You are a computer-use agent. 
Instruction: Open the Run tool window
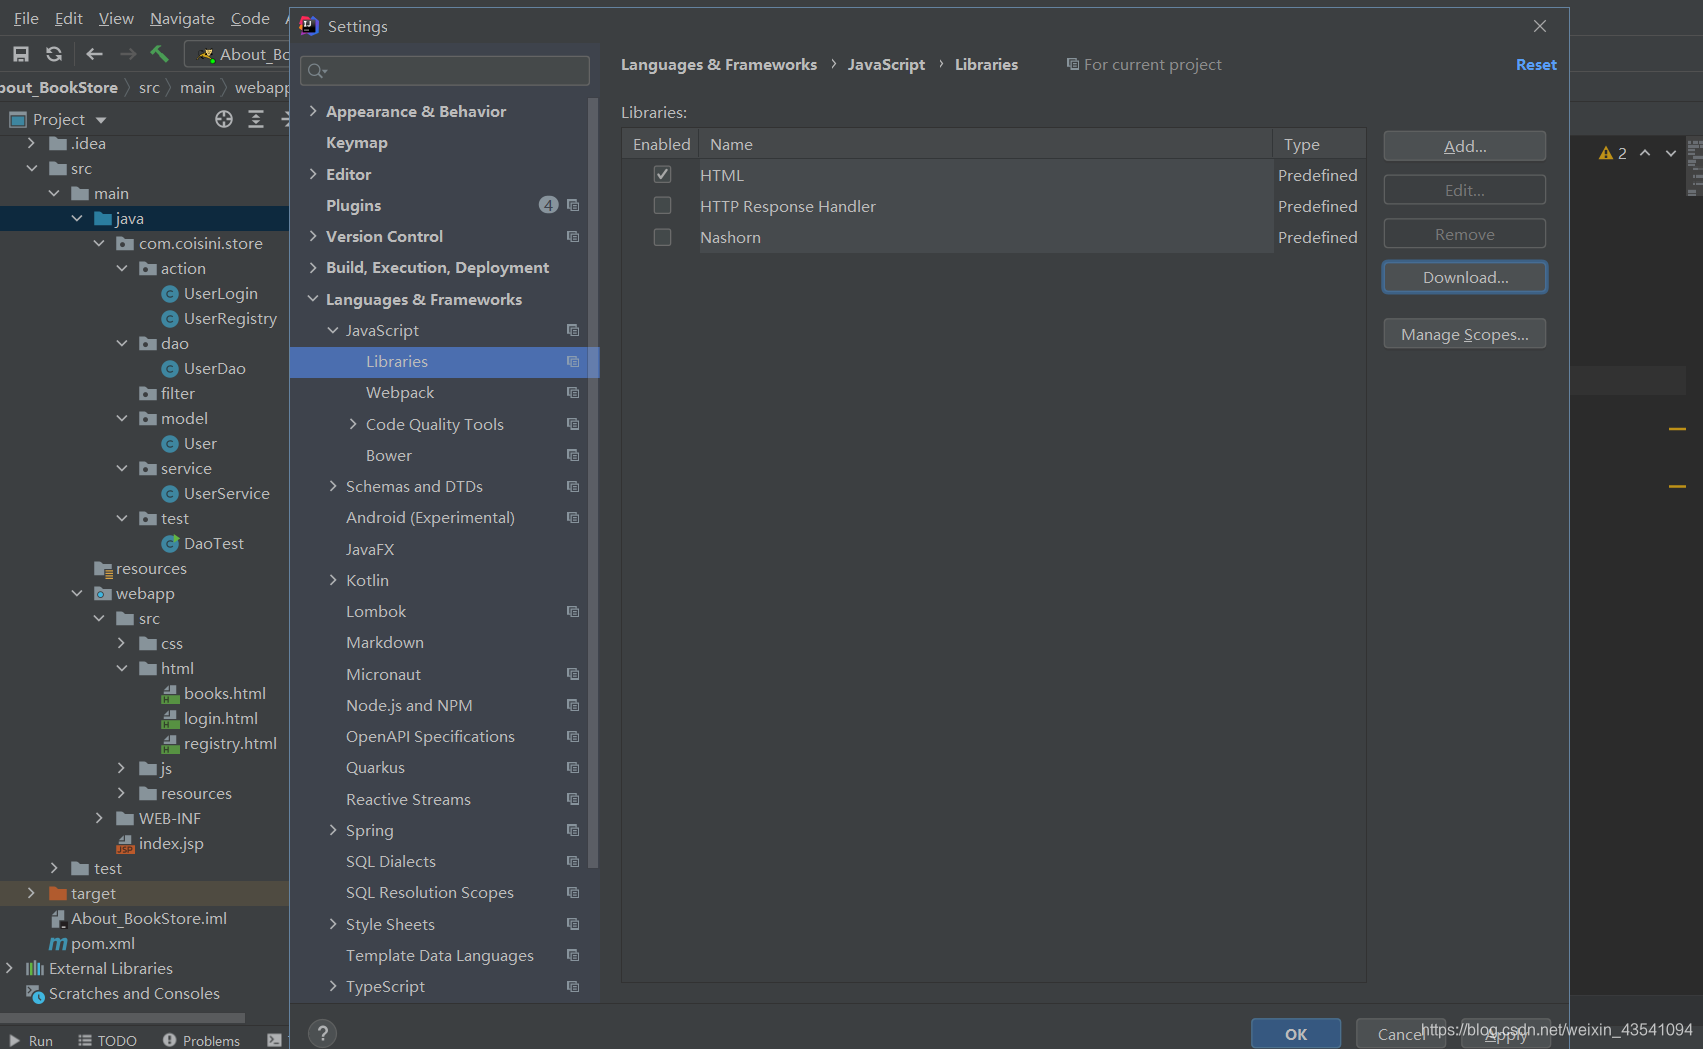[x=31, y=1040]
